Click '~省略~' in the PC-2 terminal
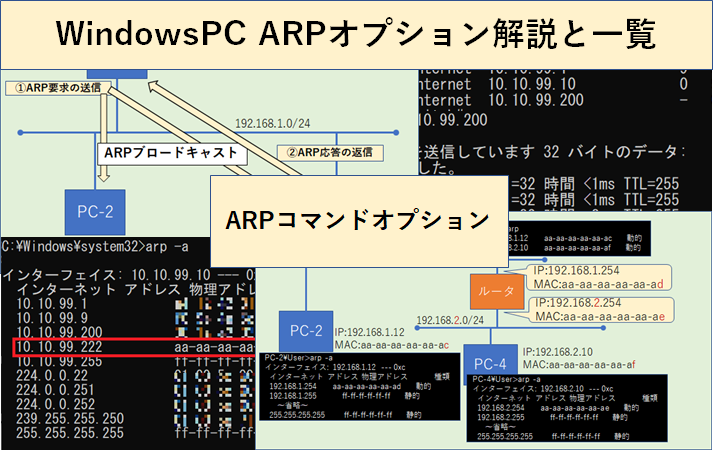 (x=292, y=405)
